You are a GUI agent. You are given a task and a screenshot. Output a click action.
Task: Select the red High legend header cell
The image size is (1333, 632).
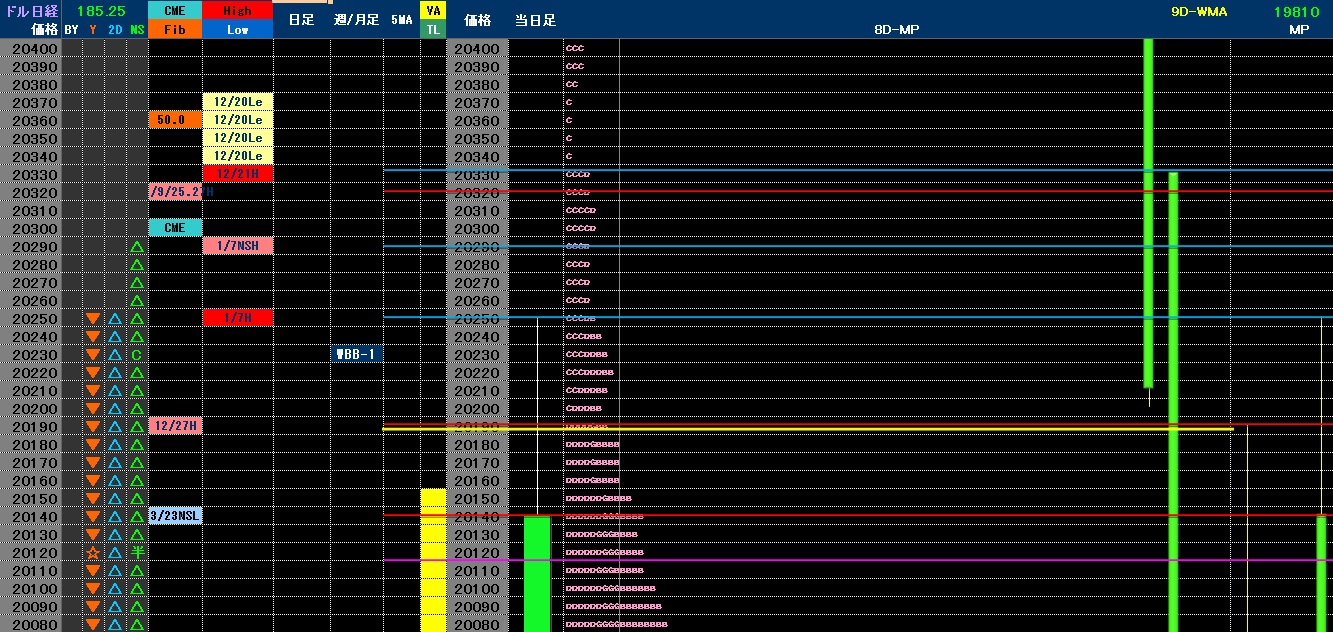click(x=237, y=11)
